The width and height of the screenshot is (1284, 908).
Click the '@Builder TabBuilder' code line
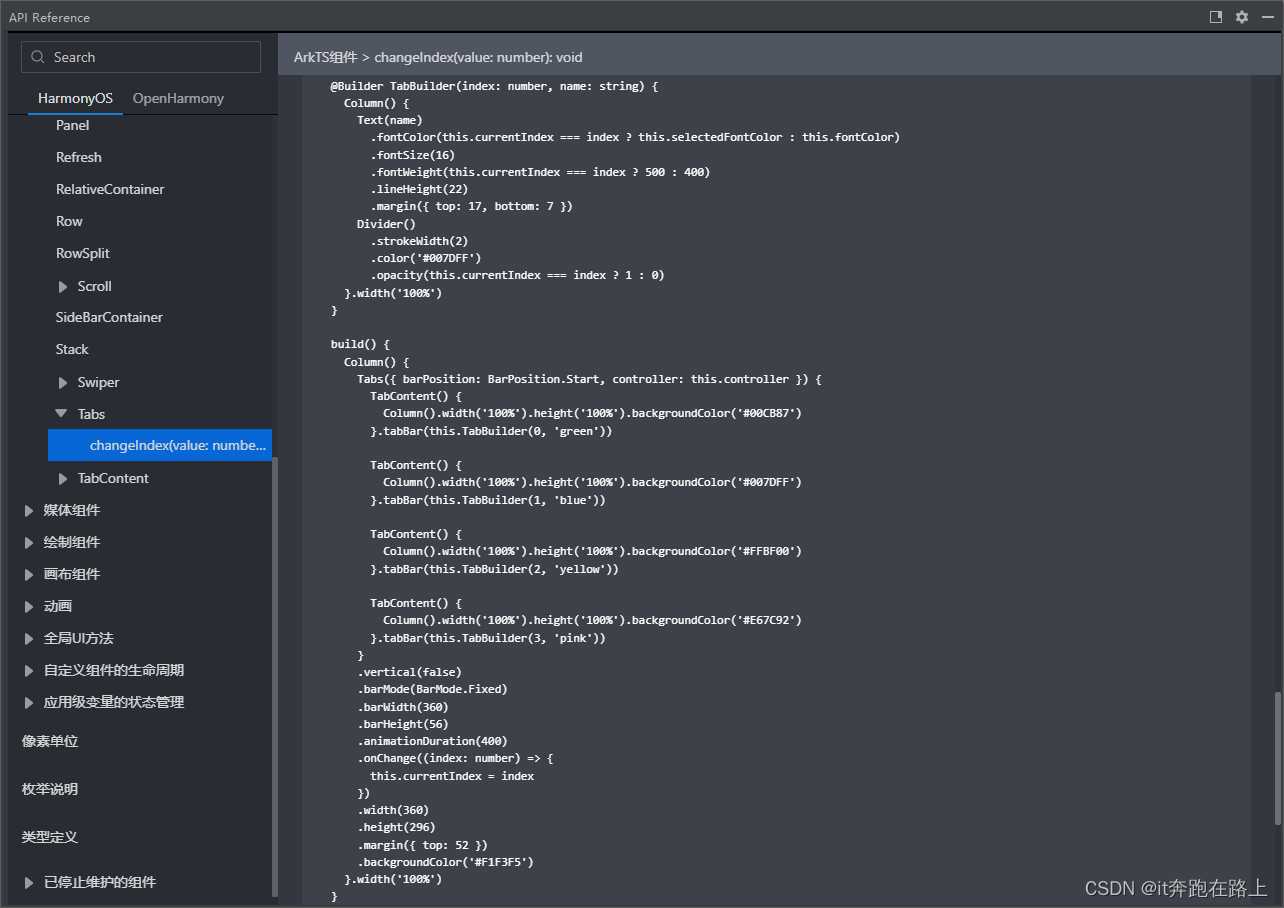pos(494,86)
